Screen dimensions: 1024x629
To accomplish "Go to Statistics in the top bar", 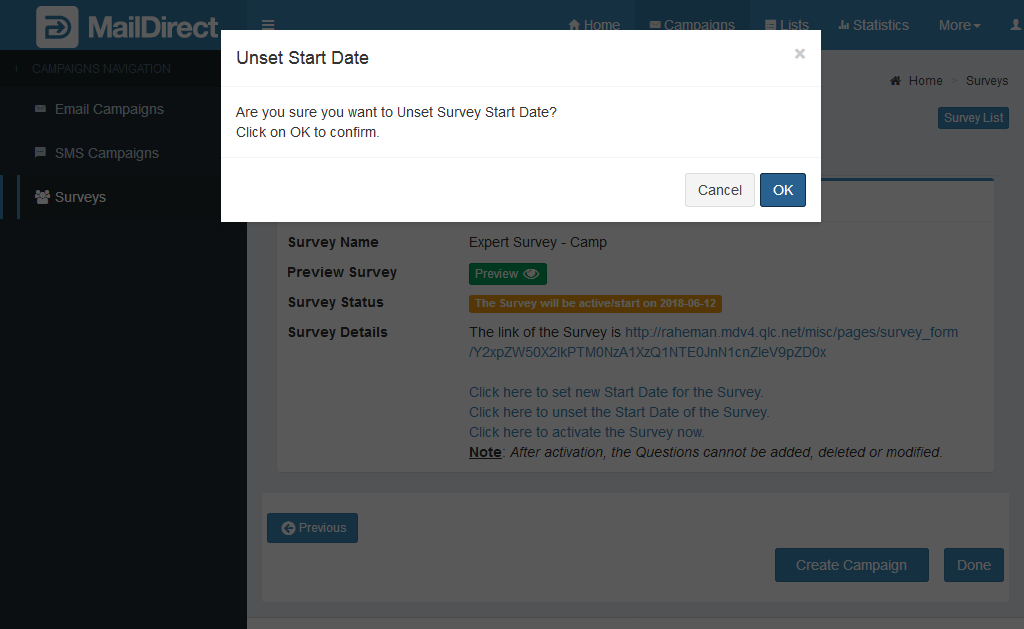I will tap(873, 25).
